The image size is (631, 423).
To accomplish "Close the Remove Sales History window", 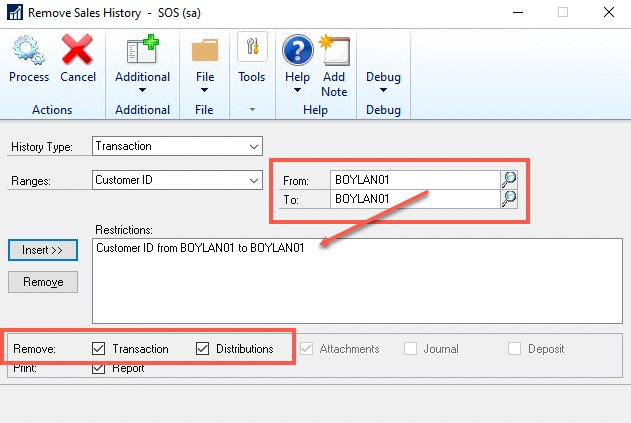I will (x=609, y=12).
